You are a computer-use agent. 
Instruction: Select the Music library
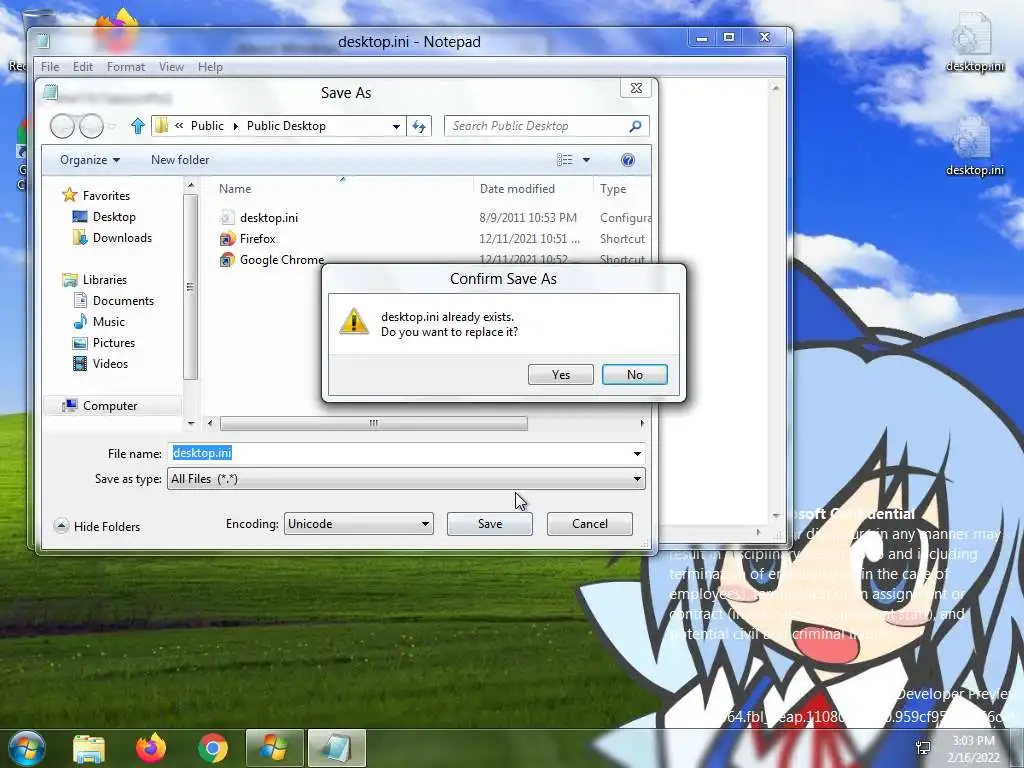[x=99, y=321]
